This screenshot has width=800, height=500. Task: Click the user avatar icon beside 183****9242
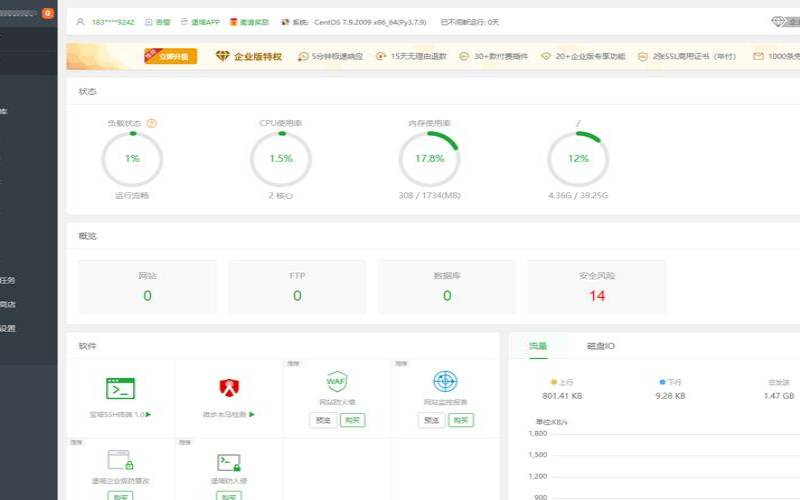(80, 22)
